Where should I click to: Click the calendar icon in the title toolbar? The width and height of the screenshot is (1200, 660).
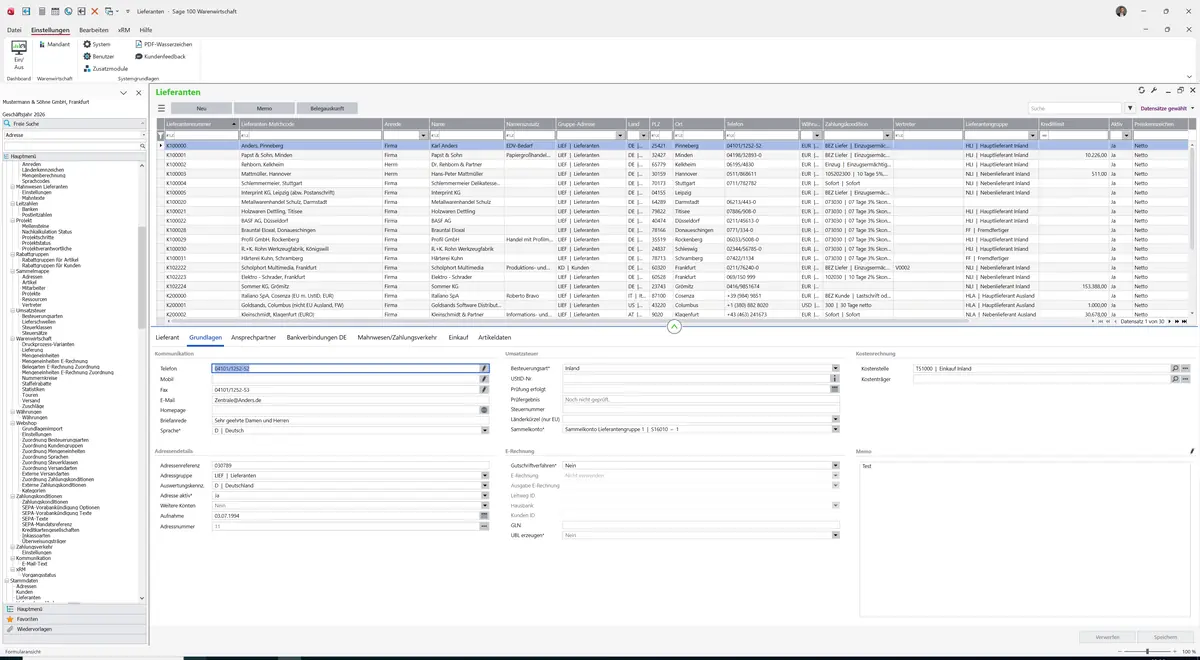(54, 11)
